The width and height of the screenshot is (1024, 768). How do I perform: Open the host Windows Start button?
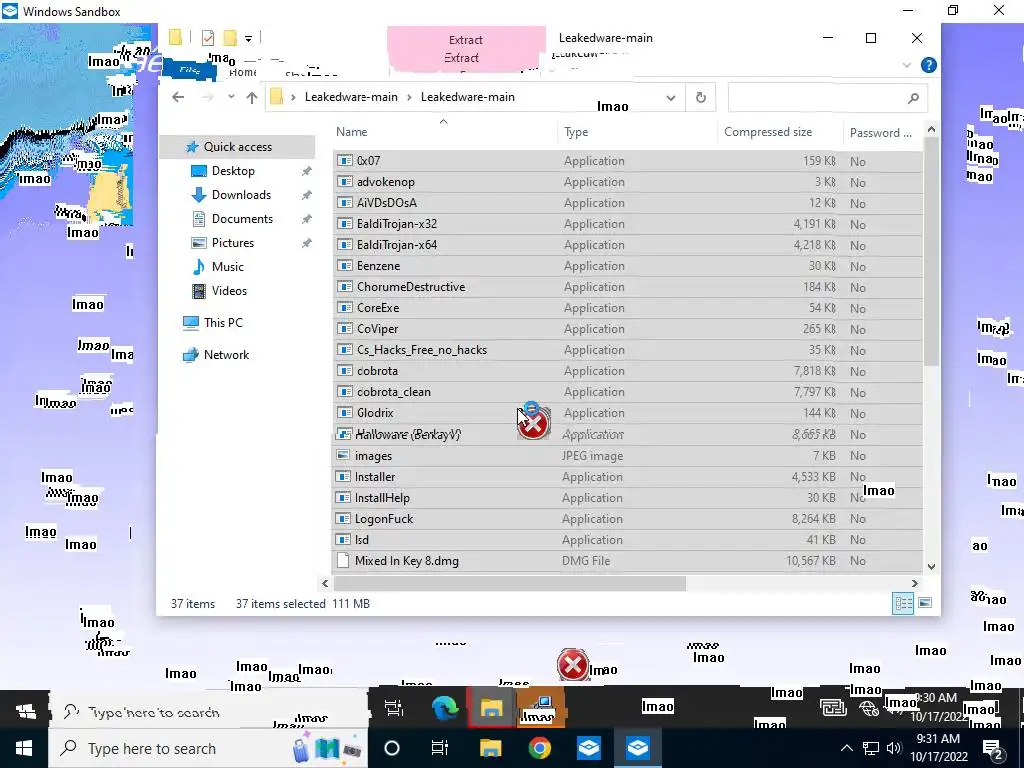(24, 748)
